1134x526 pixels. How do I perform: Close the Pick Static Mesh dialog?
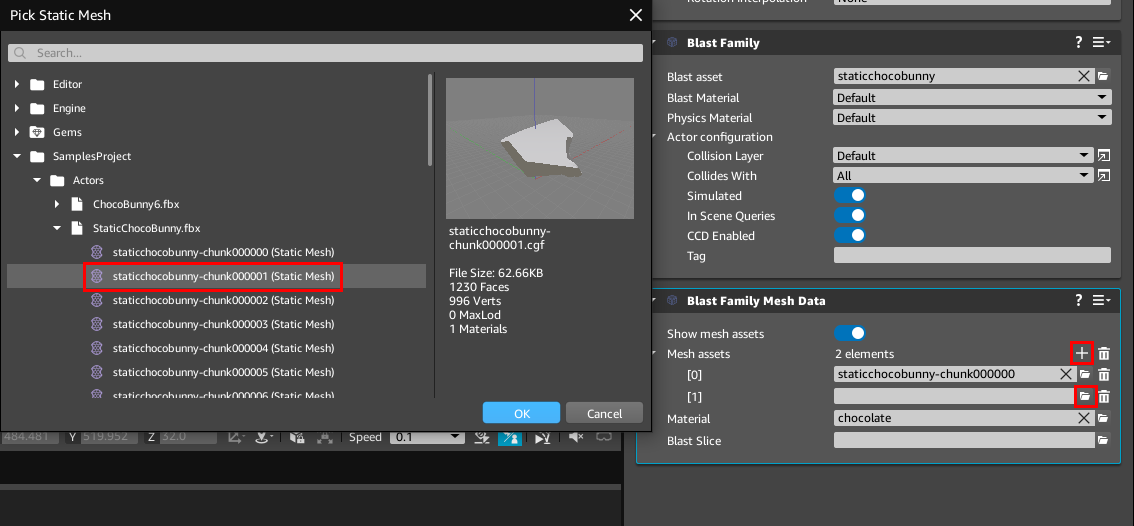(636, 15)
